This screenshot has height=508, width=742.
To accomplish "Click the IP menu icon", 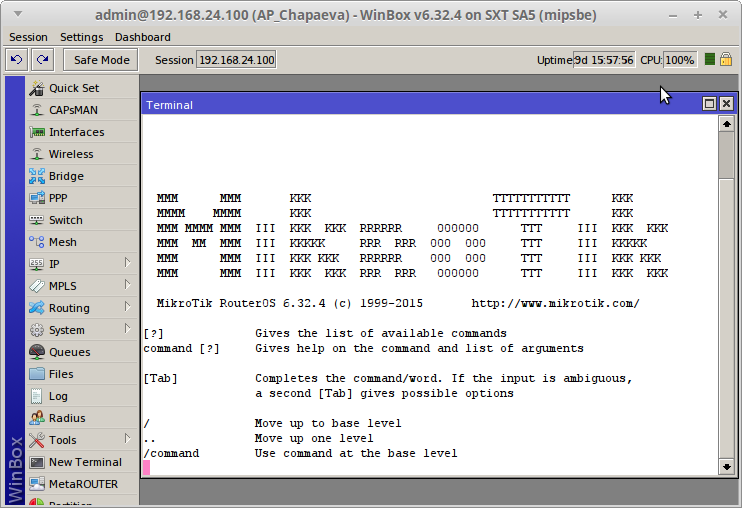I will click(x=36, y=264).
